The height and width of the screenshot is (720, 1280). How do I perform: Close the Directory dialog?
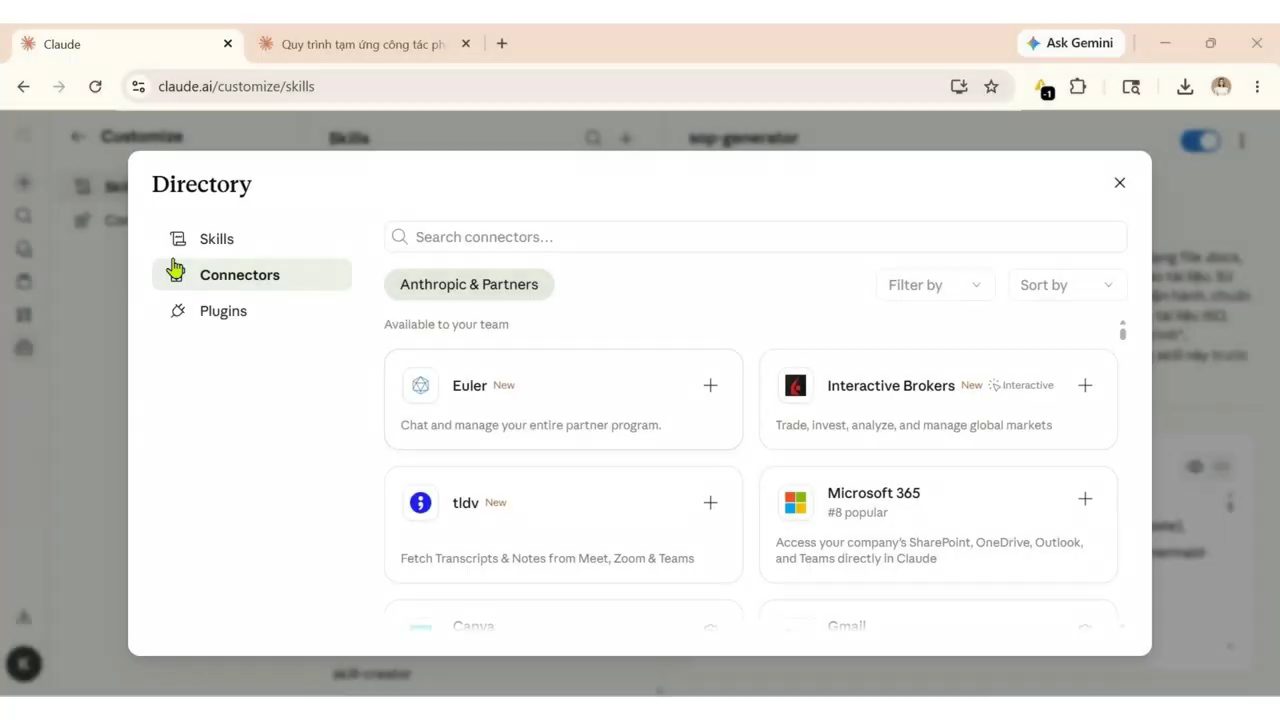click(x=1120, y=182)
